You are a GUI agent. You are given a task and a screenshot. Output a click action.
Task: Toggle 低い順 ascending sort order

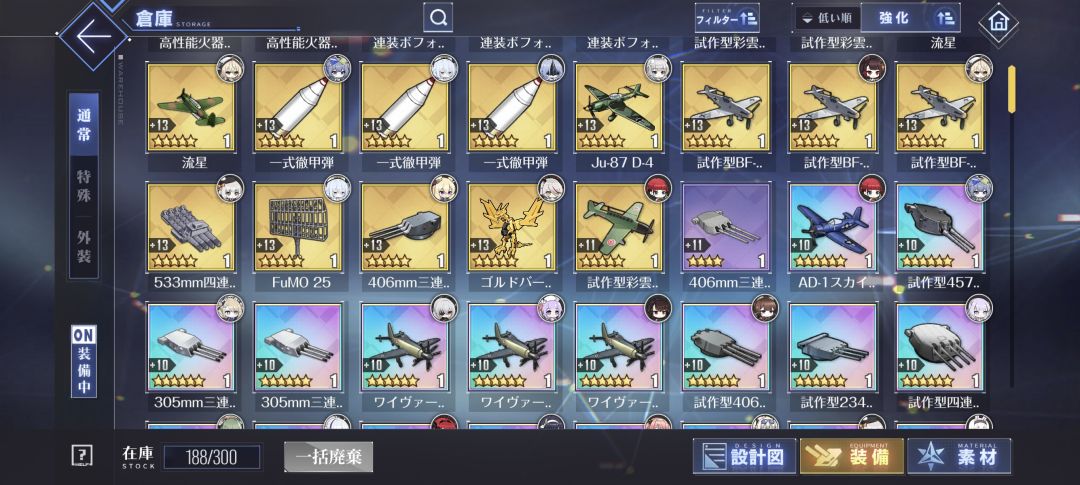827,18
